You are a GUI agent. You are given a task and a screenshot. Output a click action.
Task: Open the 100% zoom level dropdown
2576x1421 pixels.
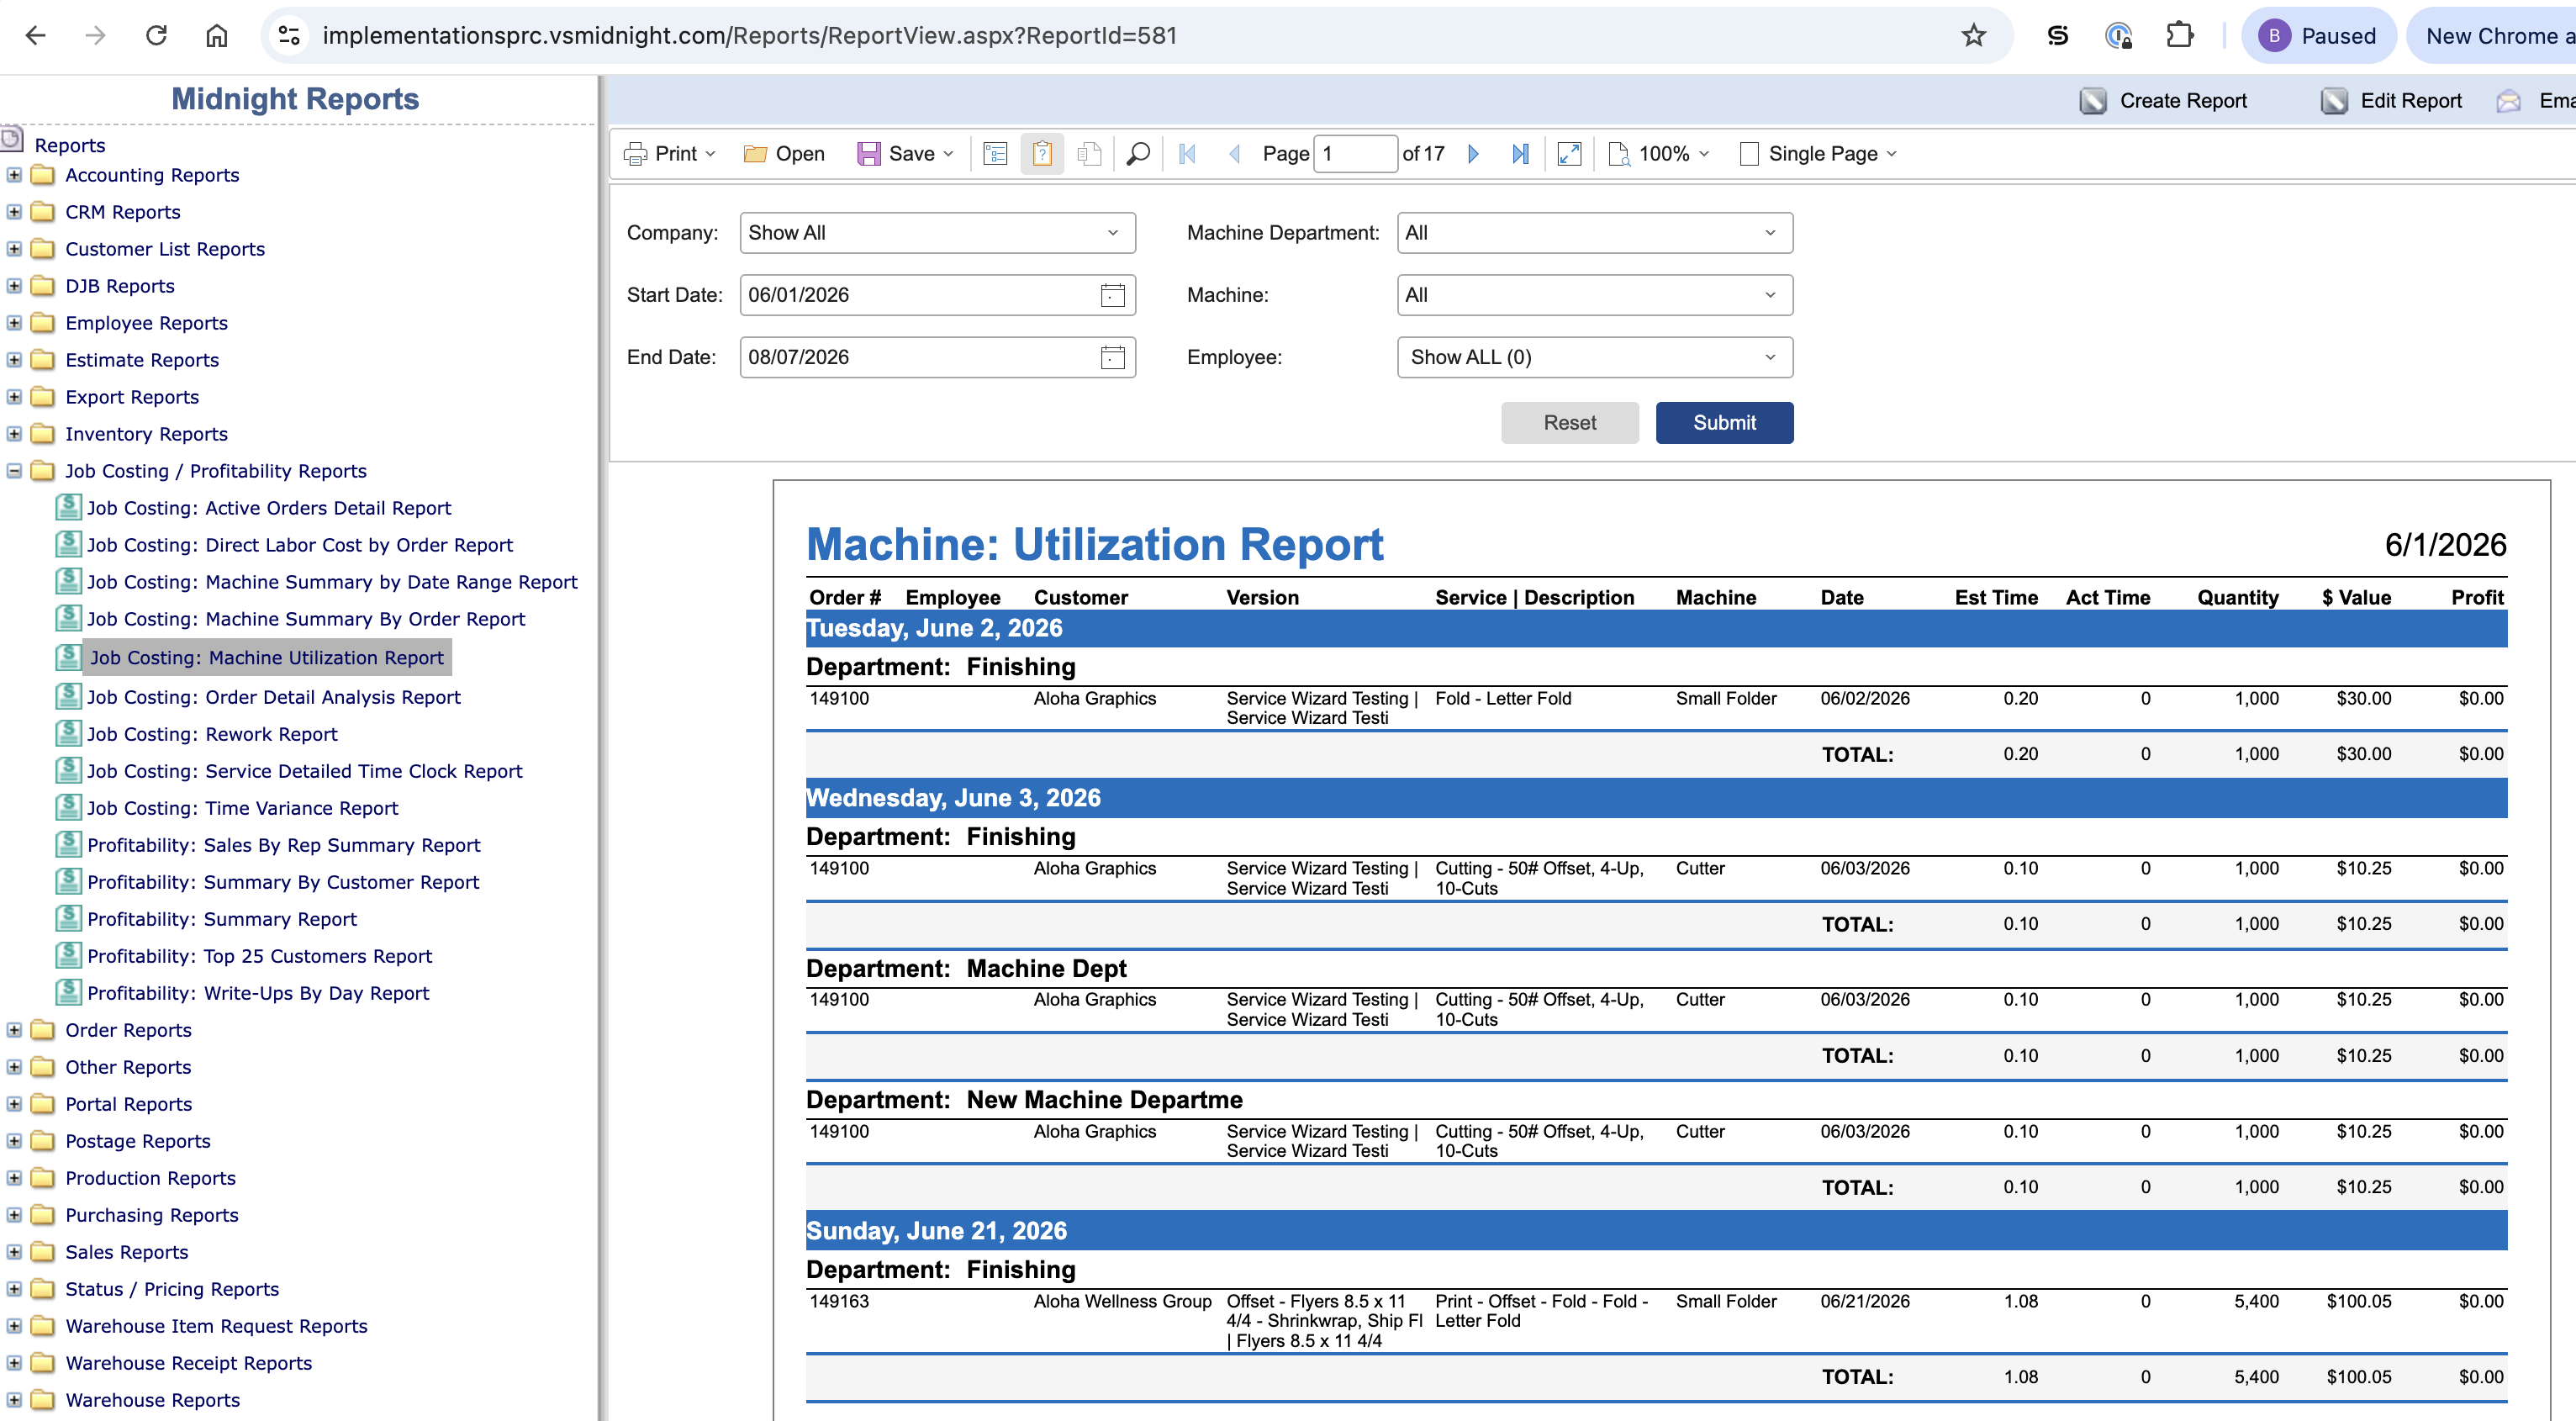[x=1661, y=154]
